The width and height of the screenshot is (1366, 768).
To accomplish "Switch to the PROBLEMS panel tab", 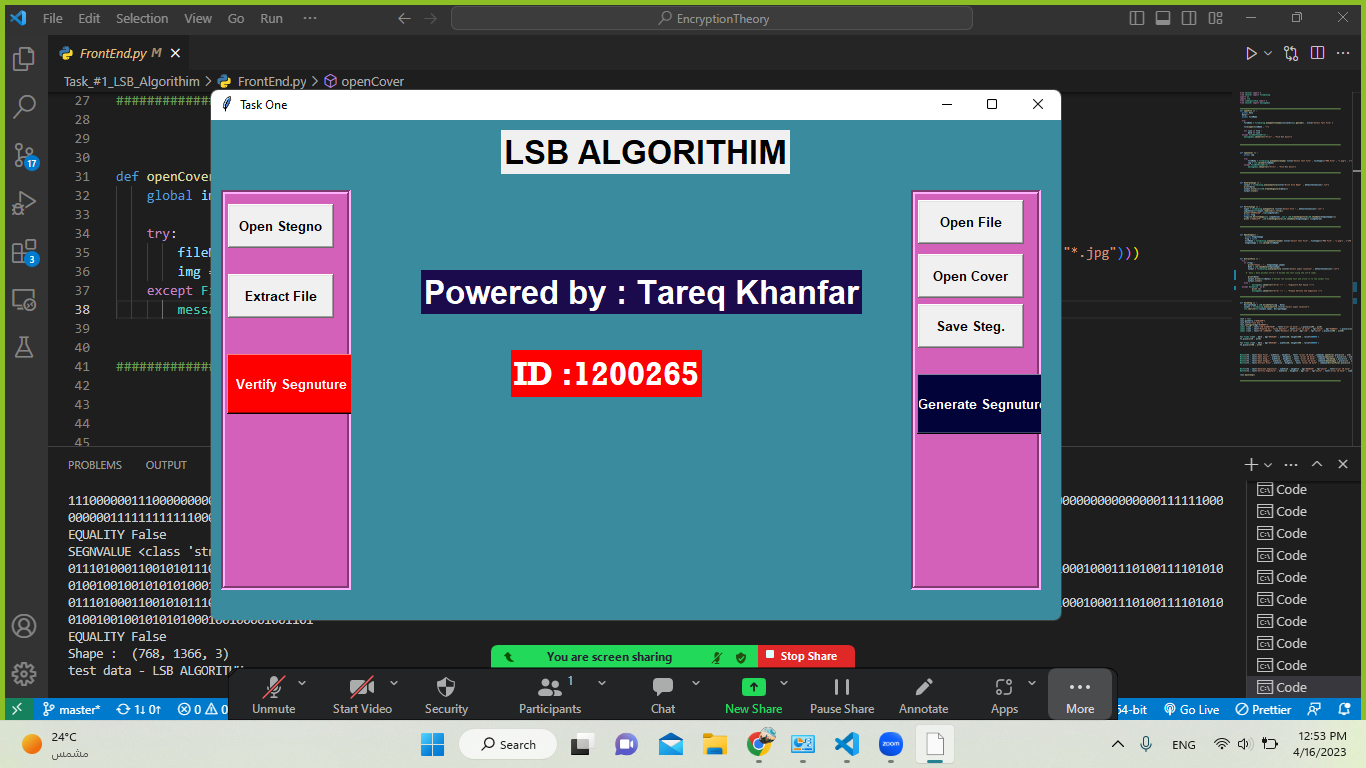I will pos(95,465).
